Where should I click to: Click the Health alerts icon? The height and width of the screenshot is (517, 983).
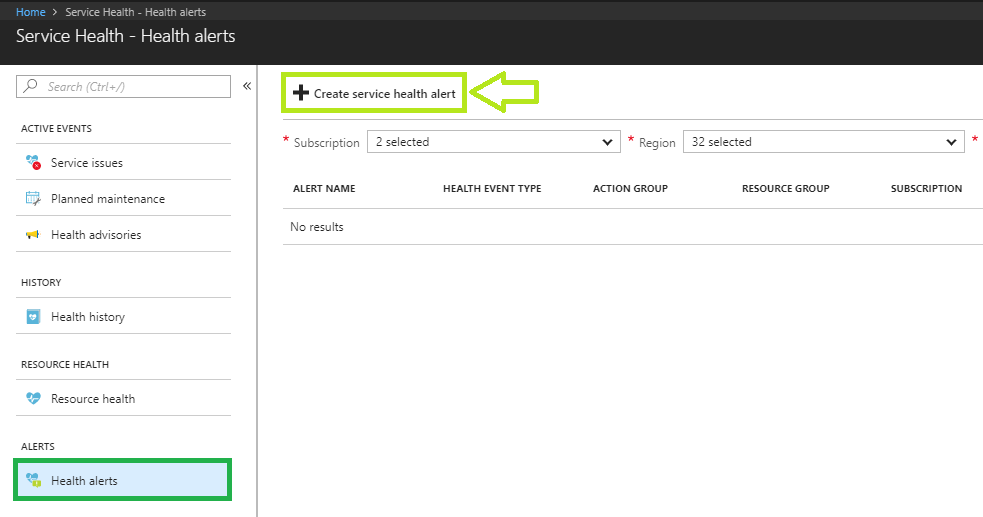(33, 481)
